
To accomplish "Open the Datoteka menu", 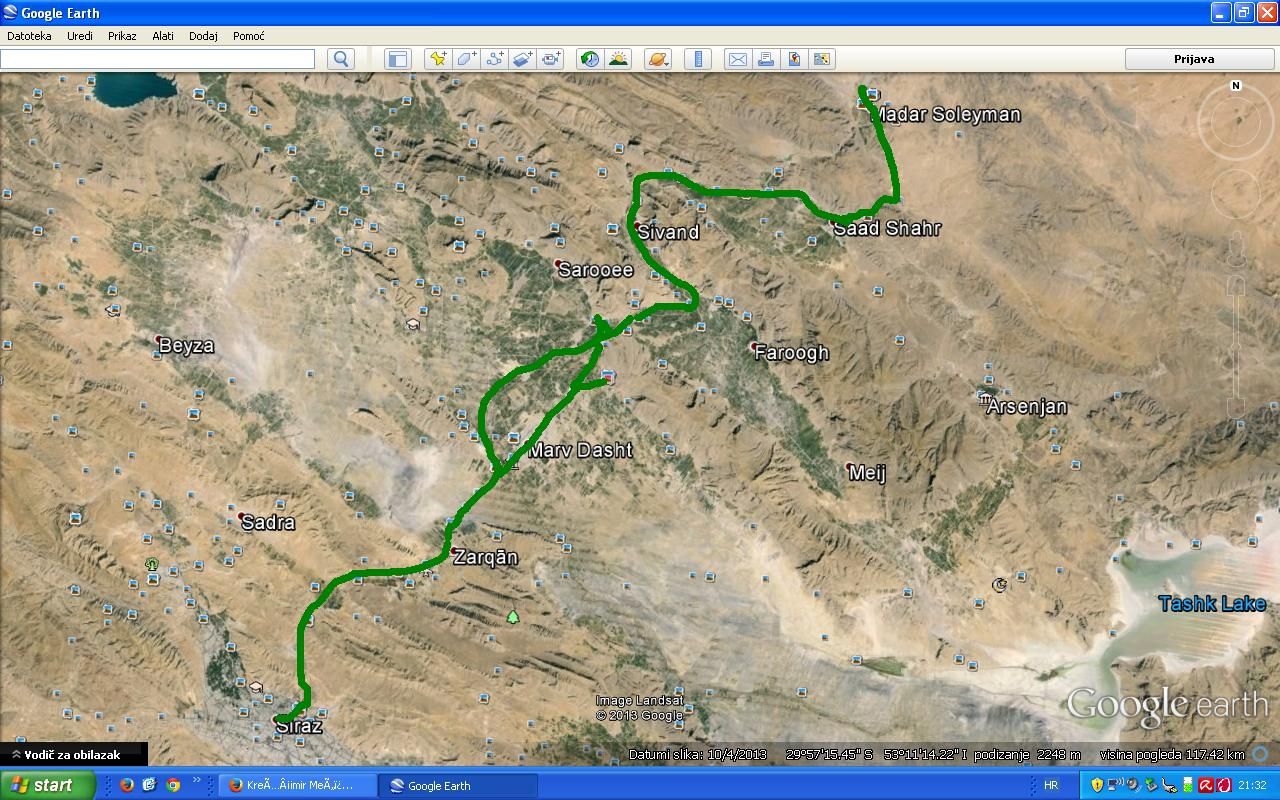I will pyautogui.click(x=29, y=36).
